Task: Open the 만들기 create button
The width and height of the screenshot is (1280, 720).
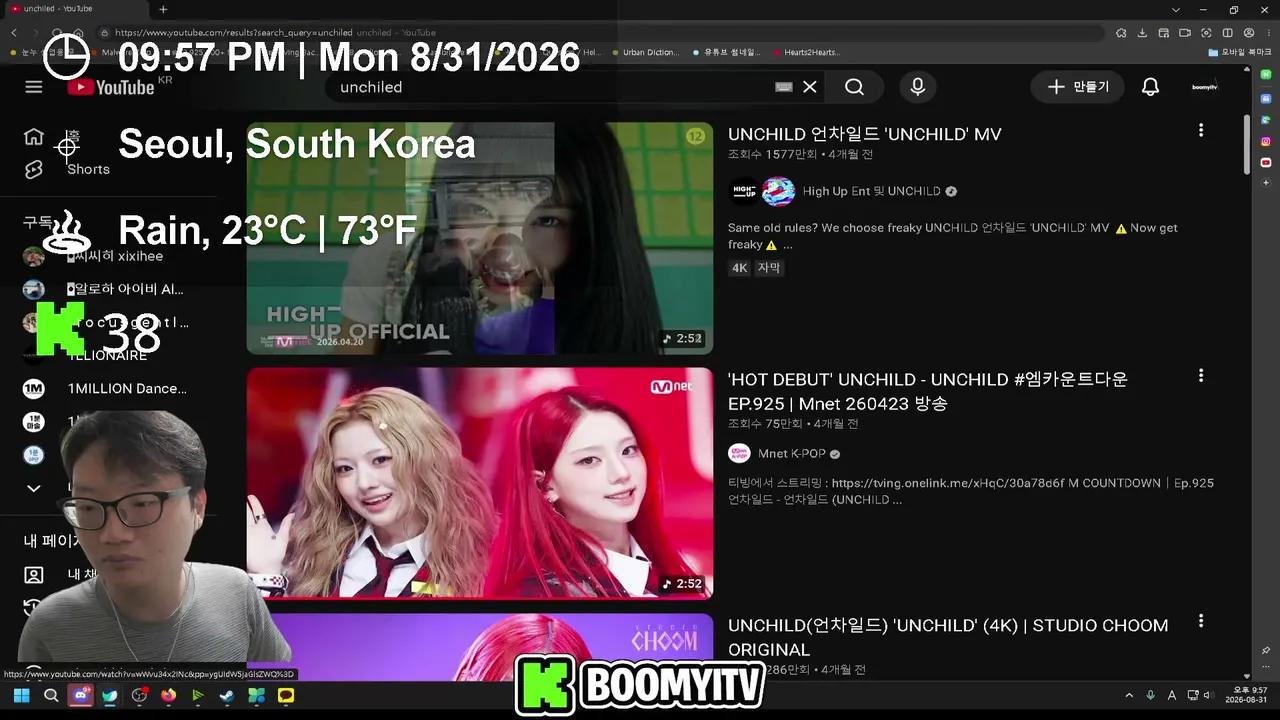Action: [x=1078, y=87]
